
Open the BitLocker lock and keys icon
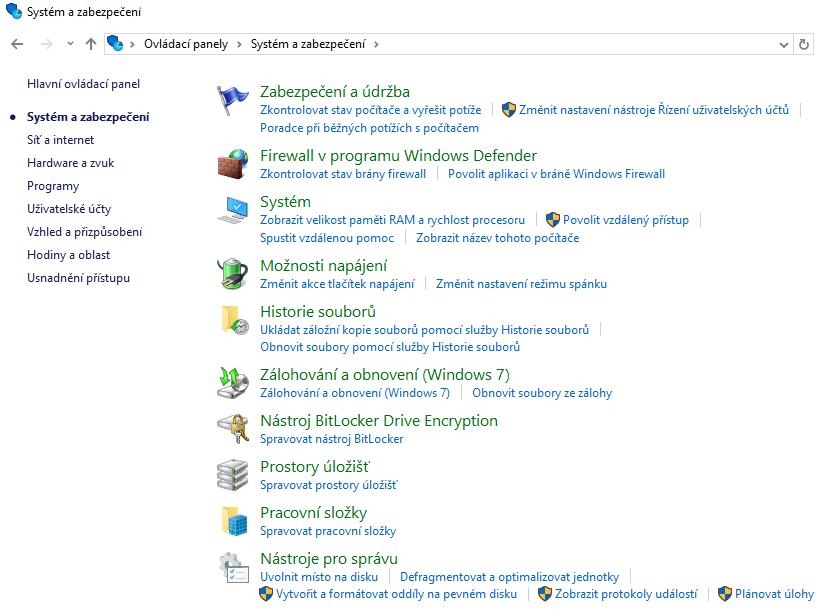click(x=232, y=428)
